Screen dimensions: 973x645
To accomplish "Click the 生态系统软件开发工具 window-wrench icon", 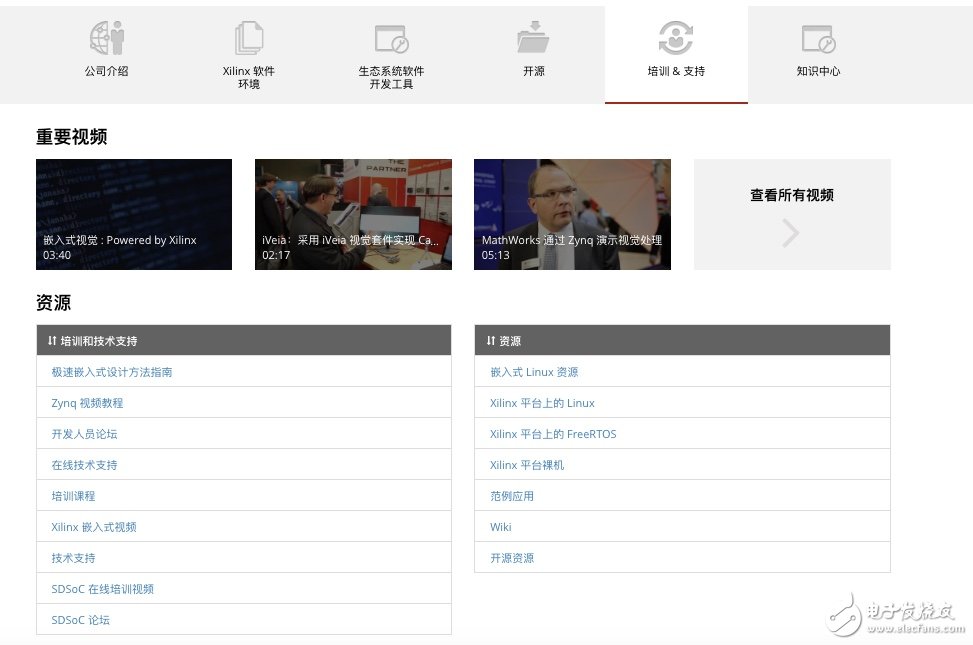I will pos(392,38).
